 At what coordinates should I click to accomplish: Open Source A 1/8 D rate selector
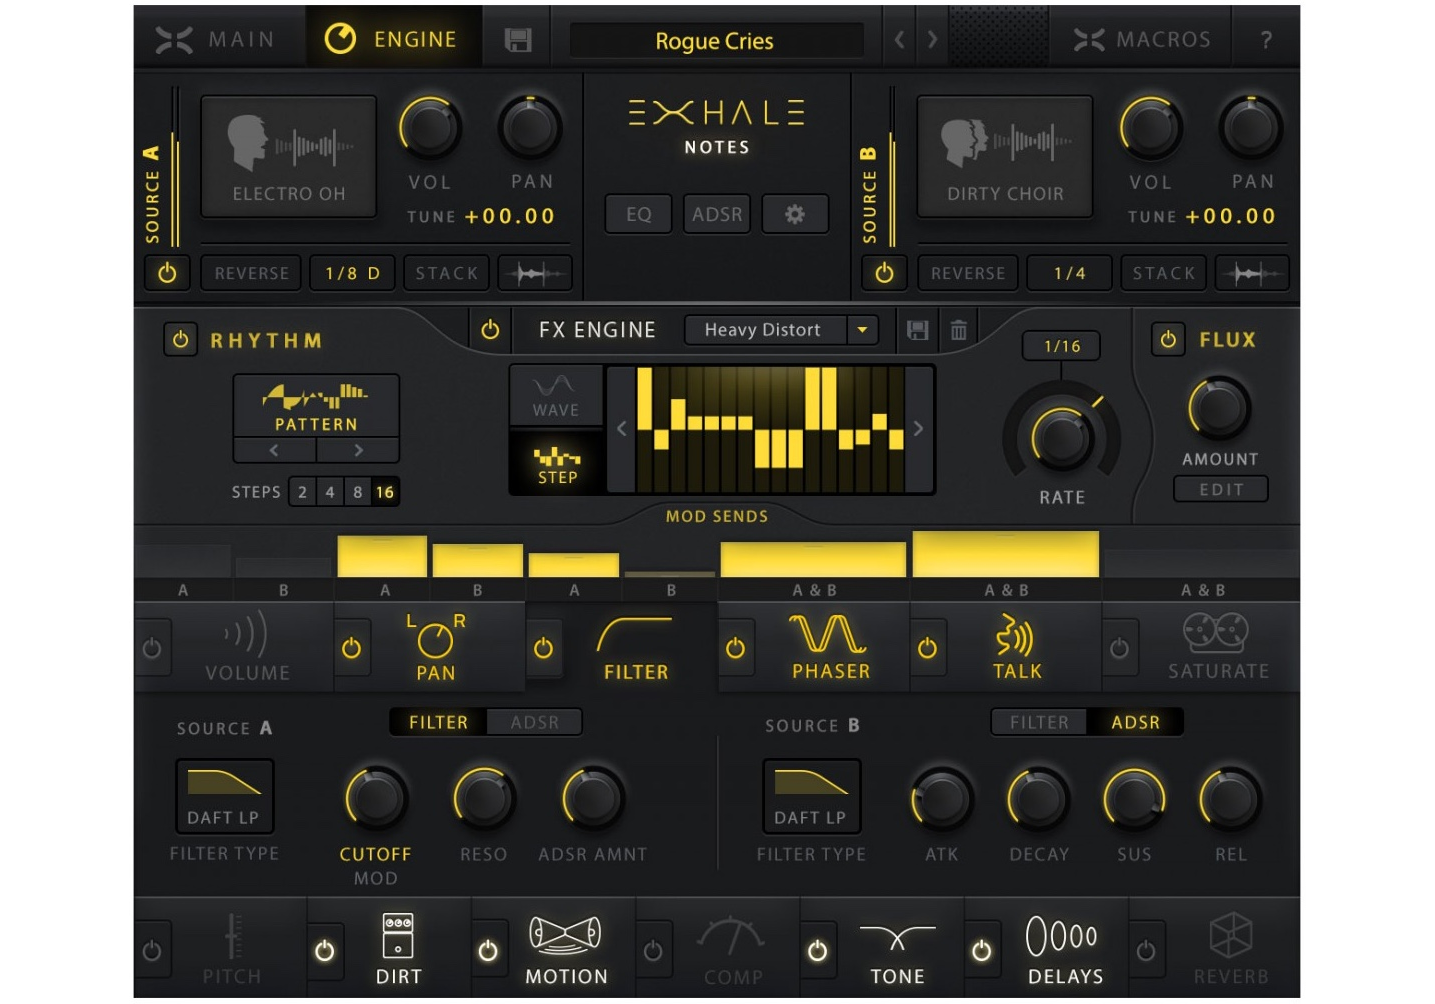pos(352,273)
